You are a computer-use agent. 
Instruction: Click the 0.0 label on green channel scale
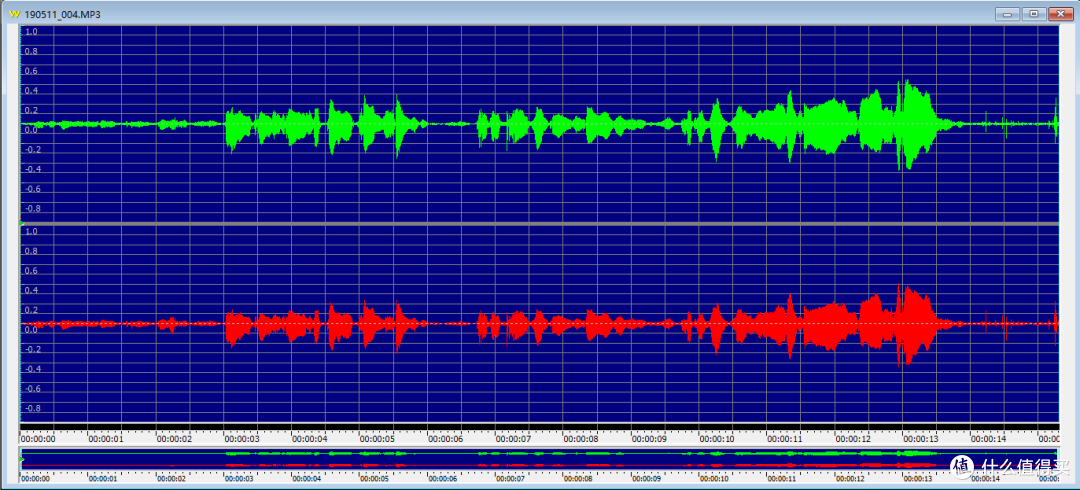coord(32,130)
